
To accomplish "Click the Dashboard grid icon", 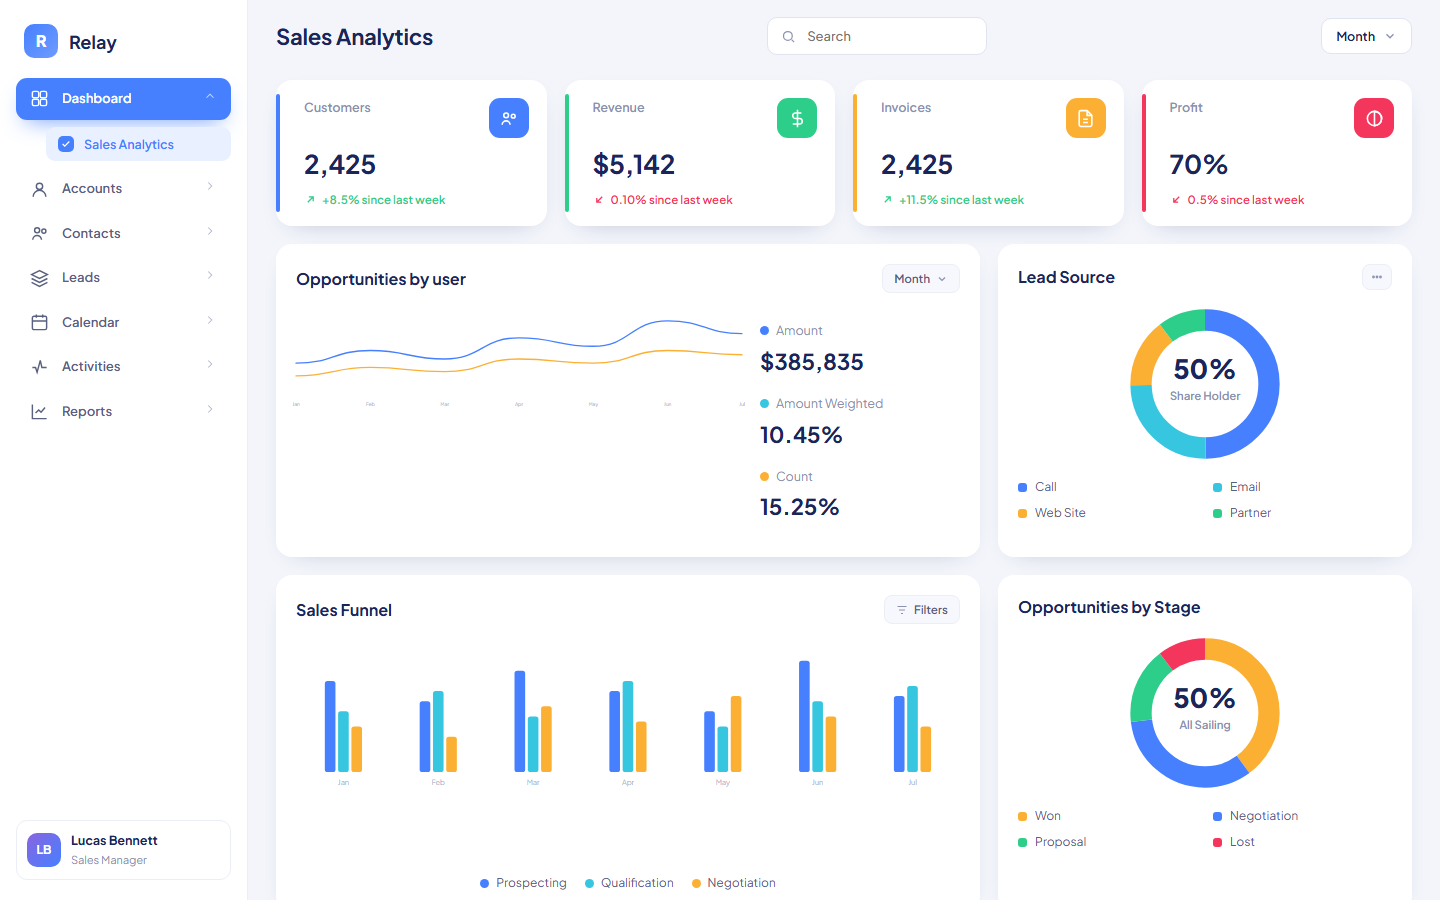I will (x=40, y=98).
